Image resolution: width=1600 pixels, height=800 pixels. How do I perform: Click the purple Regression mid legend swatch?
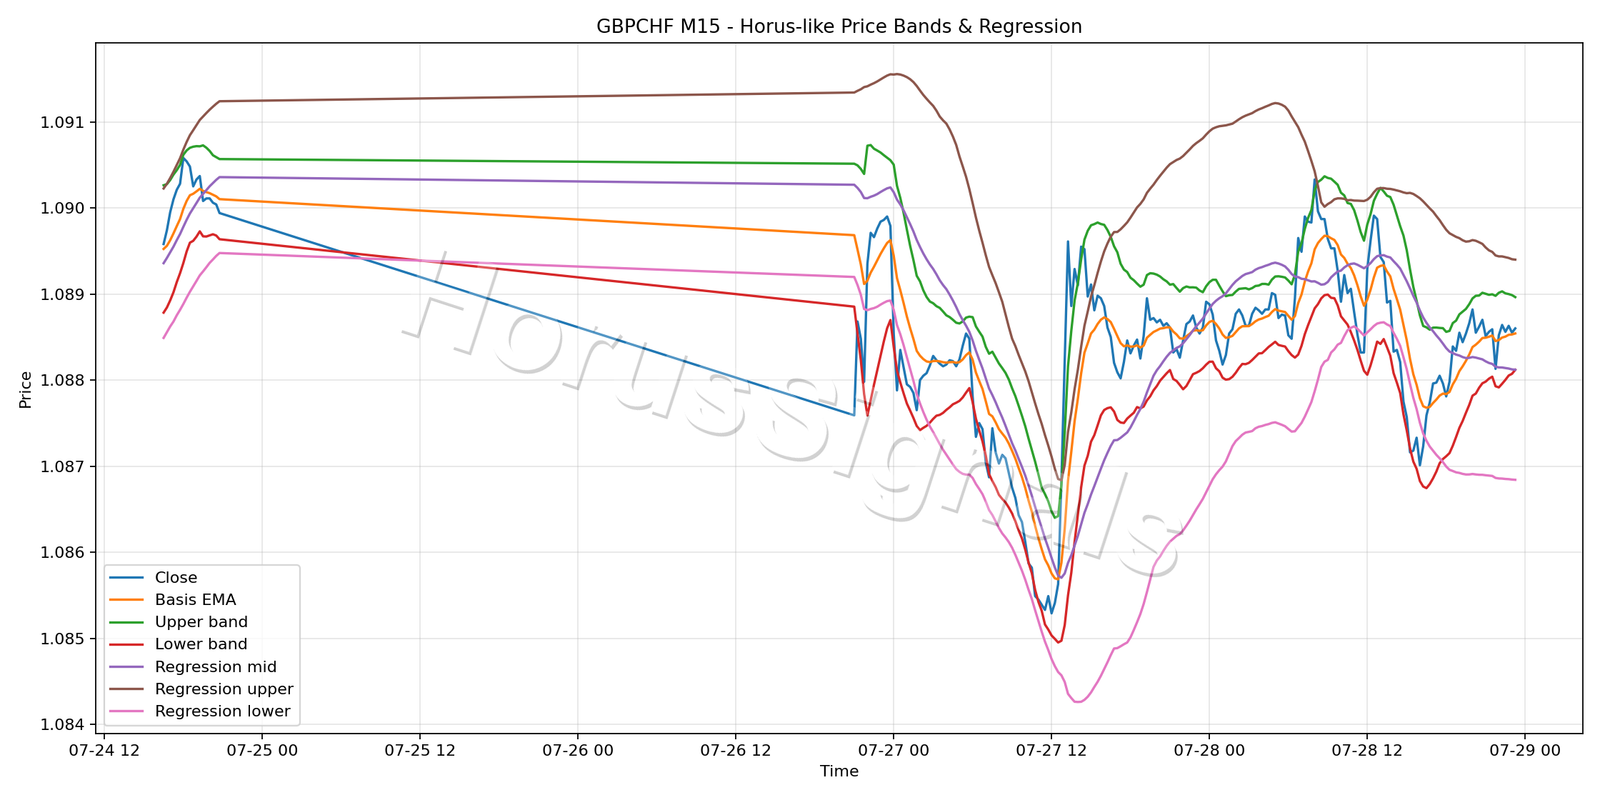point(126,667)
